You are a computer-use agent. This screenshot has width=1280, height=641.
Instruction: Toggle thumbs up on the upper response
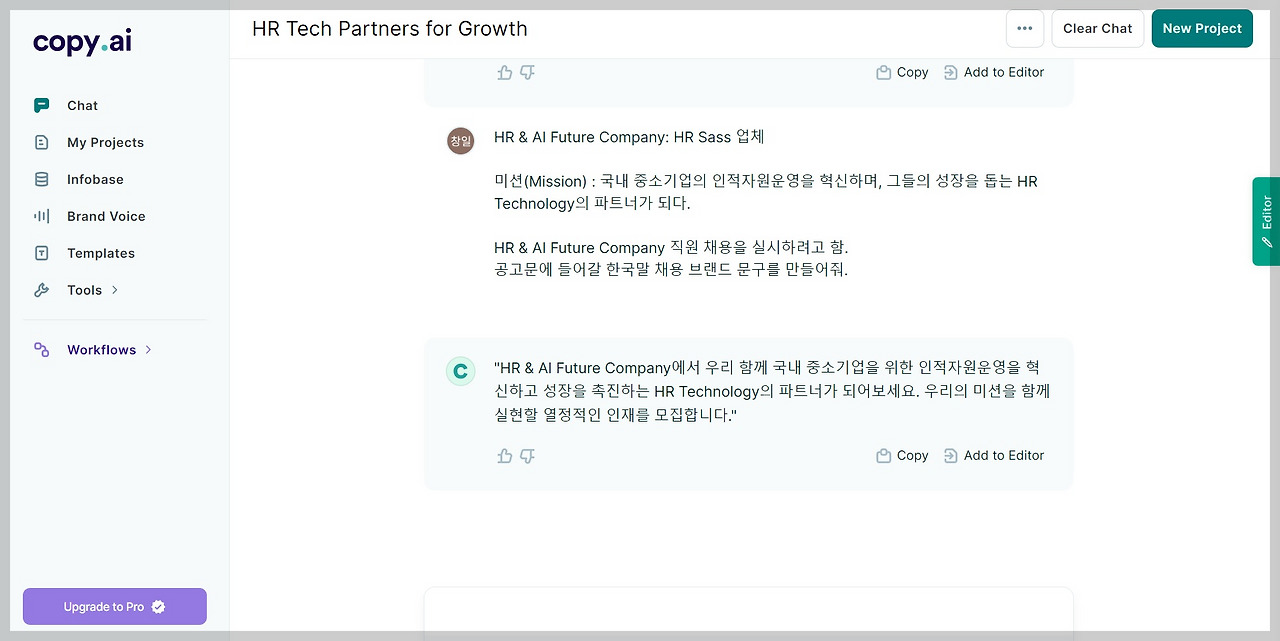(x=505, y=72)
